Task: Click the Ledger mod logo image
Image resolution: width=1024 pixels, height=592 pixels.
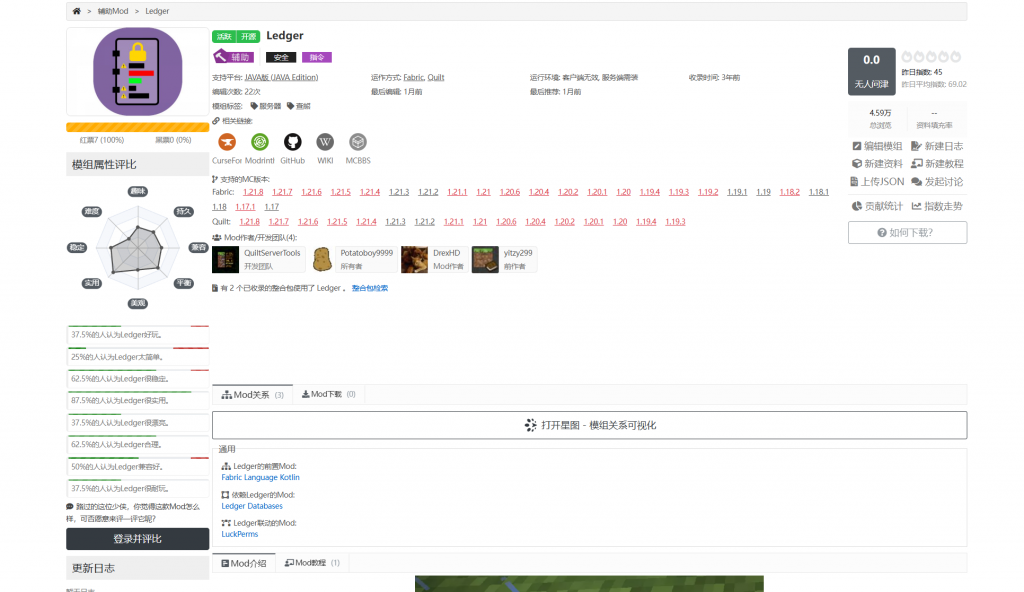Action: point(138,71)
